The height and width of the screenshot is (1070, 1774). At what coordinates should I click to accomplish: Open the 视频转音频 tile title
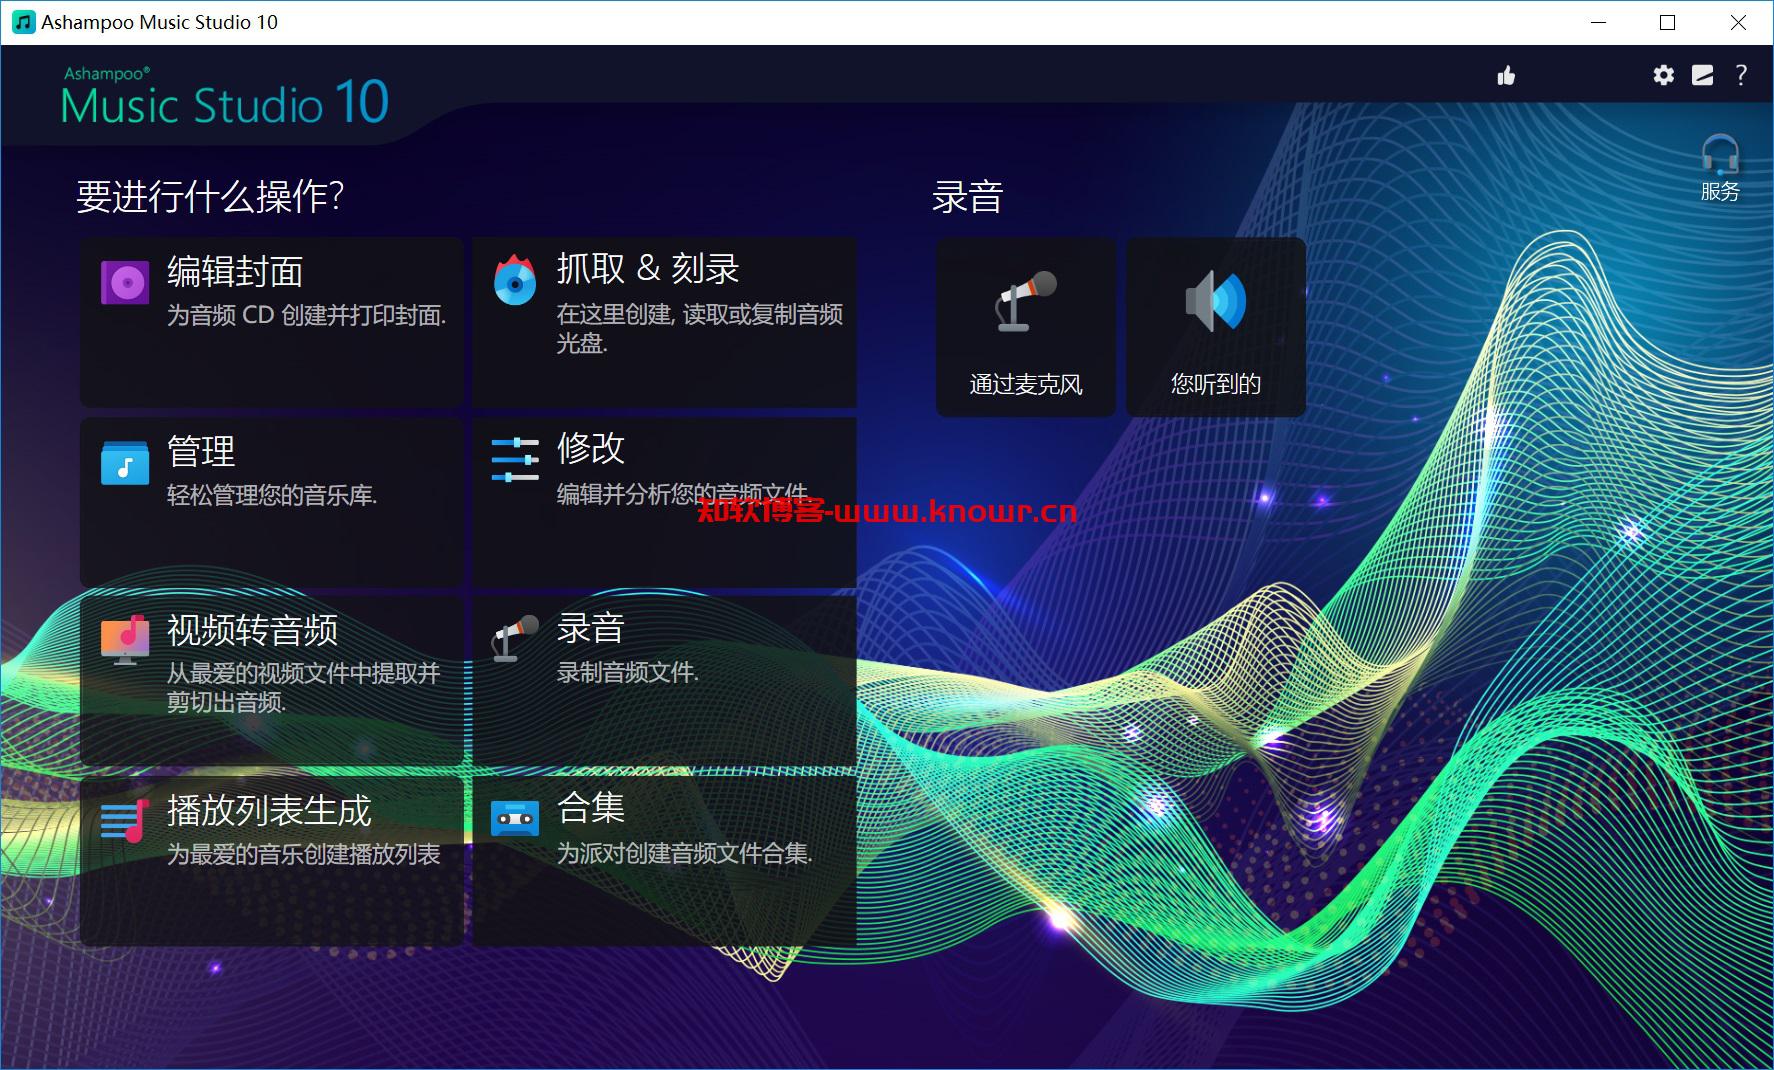click(252, 630)
